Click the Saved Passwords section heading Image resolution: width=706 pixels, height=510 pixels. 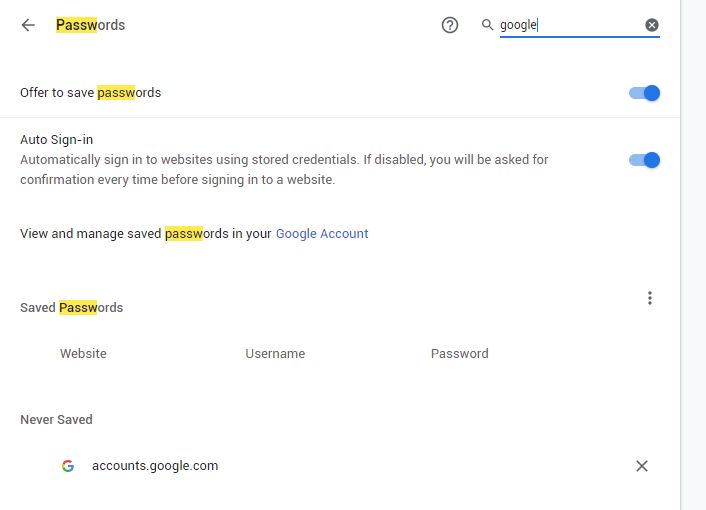(x=72, y=307)
